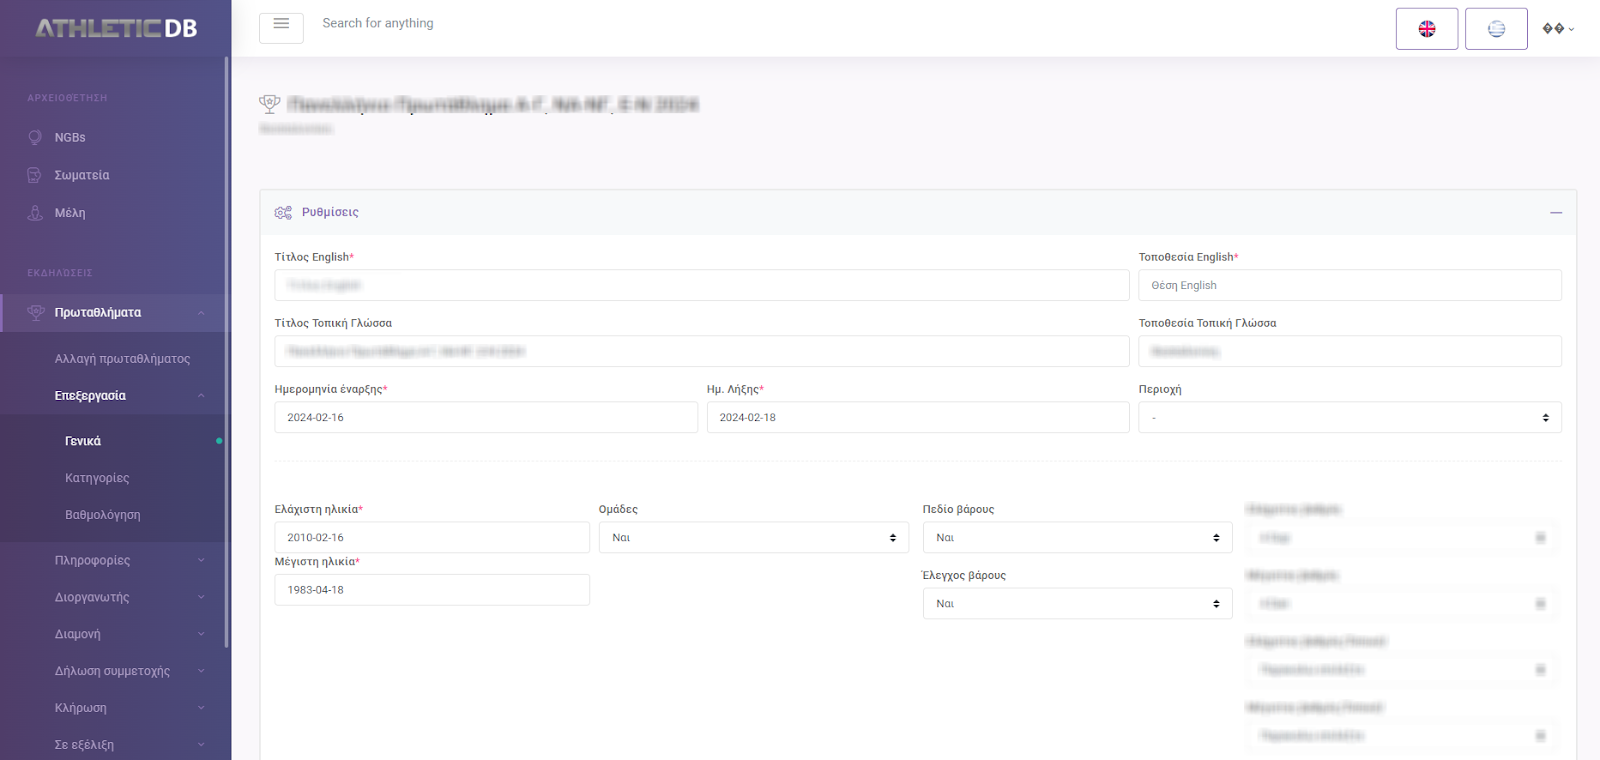Click the Ημερομηνία έναρξης date field
Image resolution: width=1600 pixels, height=760 pixels.
pos(486,417)
